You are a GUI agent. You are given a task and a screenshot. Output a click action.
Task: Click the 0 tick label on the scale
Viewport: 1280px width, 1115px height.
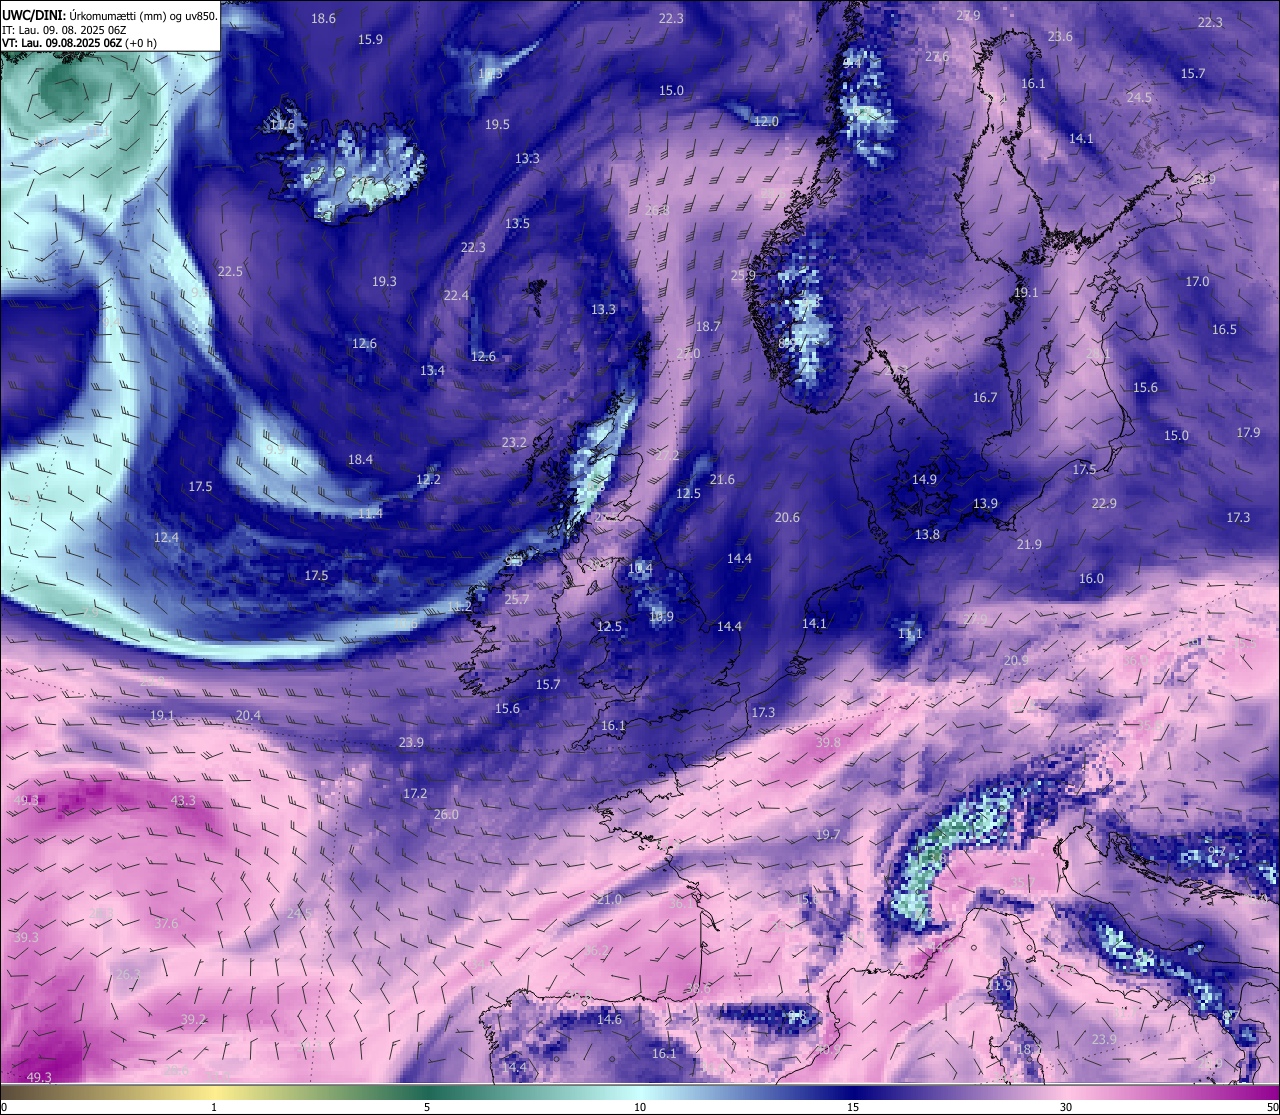click(4, 1107)
